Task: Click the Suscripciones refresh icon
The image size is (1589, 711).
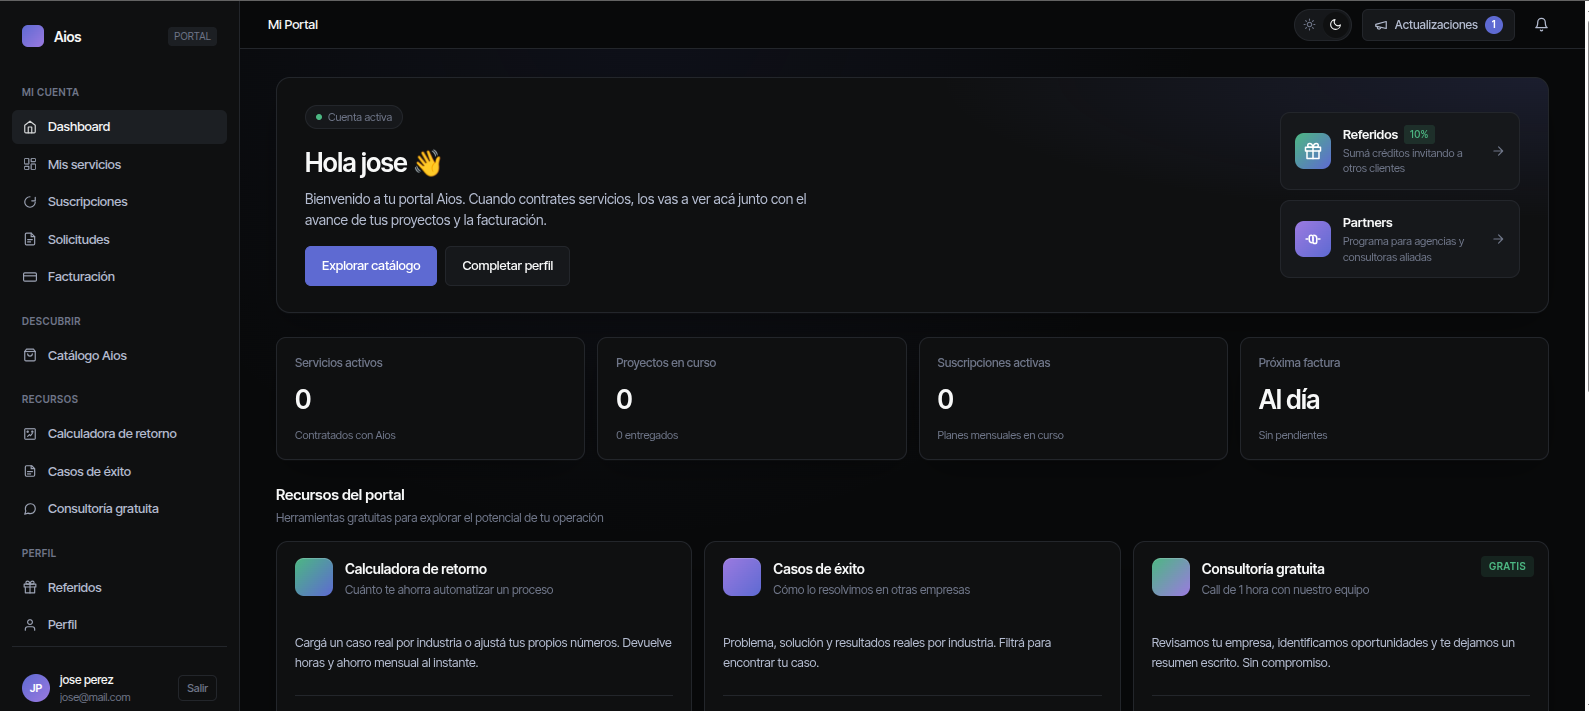Action: point(30,202)
